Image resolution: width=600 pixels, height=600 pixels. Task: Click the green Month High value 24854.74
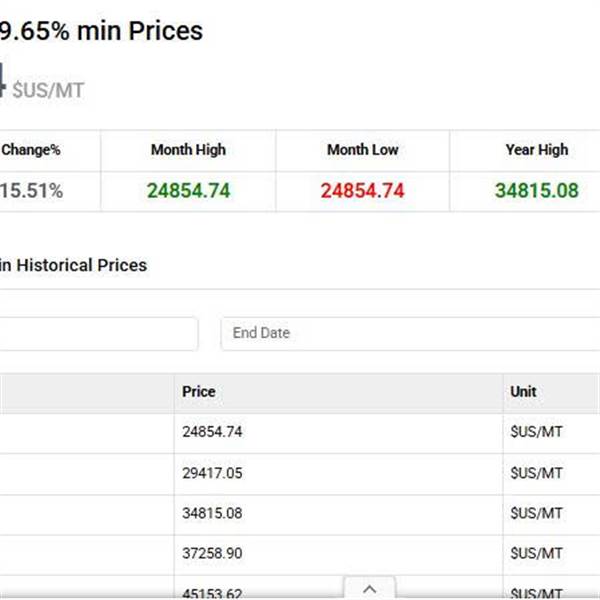188,190
